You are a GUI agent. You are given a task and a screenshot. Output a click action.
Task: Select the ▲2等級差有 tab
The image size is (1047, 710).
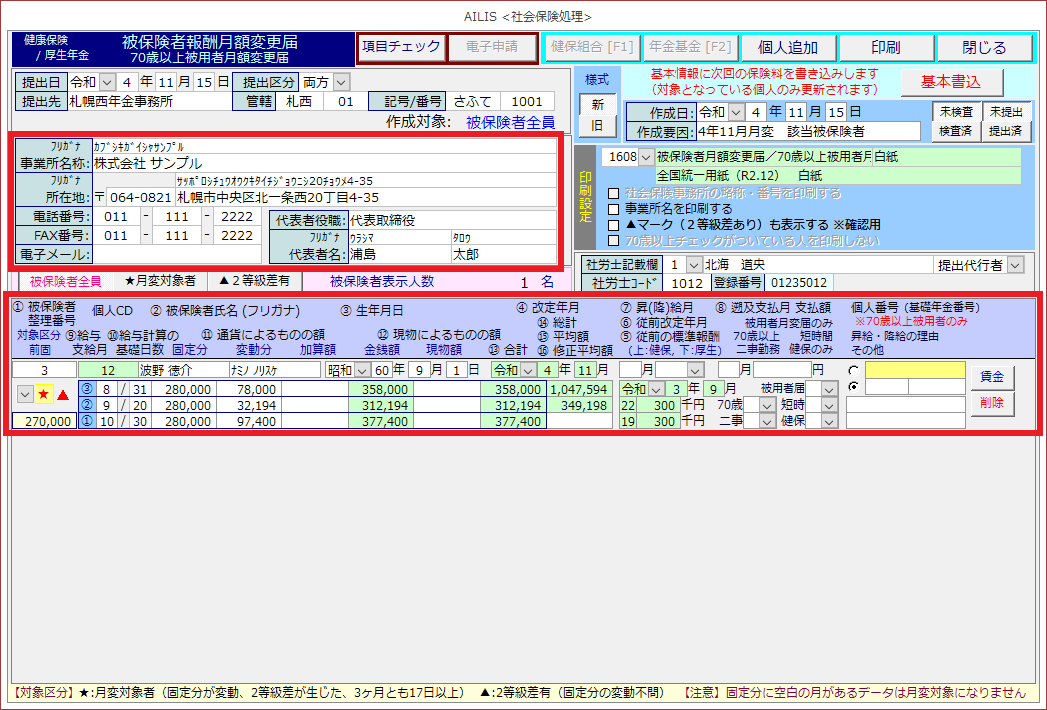point(252,281)
